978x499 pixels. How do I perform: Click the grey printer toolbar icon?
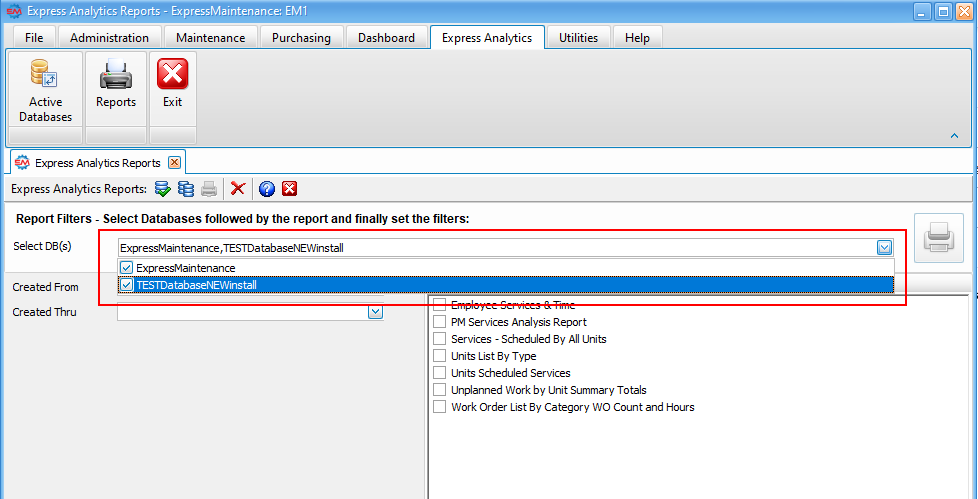[209, 189]
